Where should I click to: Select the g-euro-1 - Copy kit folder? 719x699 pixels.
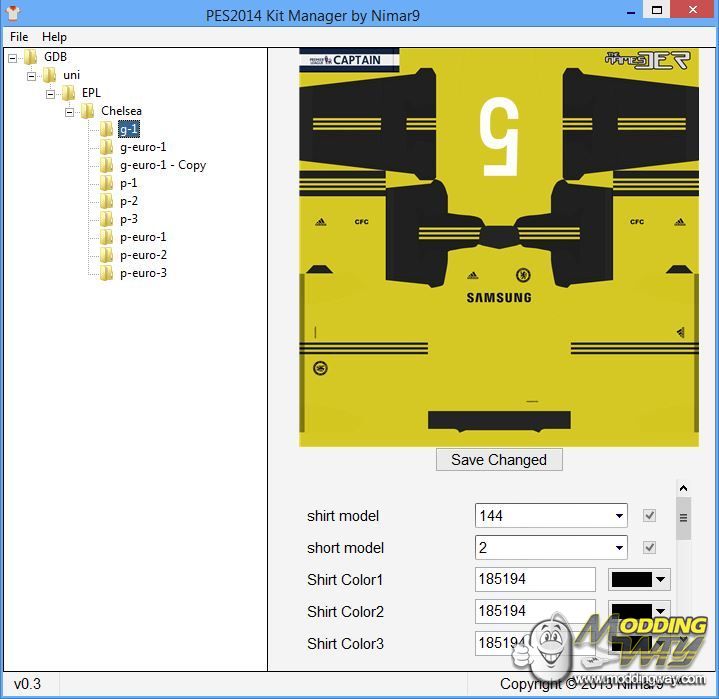(163, 165)
